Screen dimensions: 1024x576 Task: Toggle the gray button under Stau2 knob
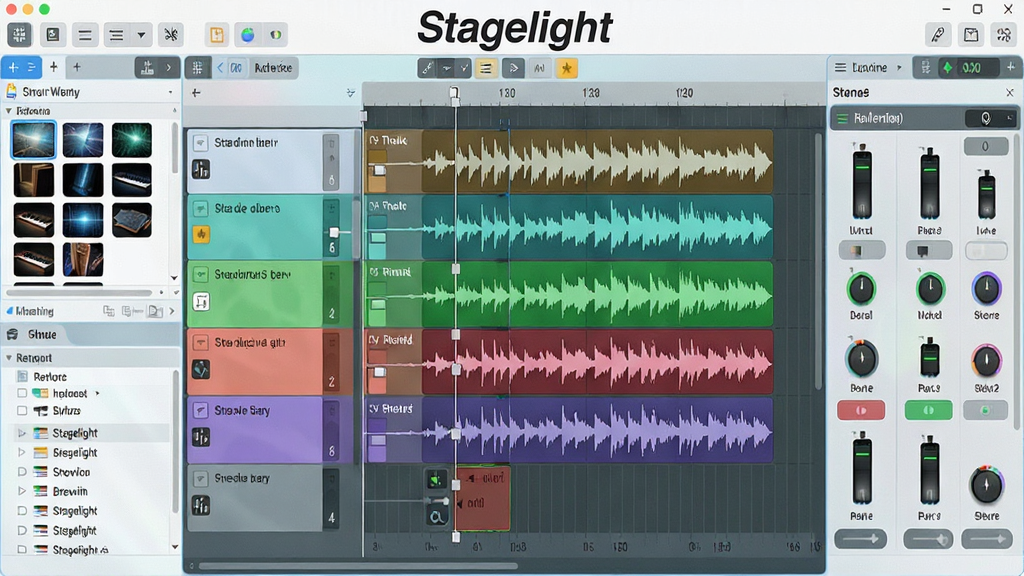tap(985, 410)
